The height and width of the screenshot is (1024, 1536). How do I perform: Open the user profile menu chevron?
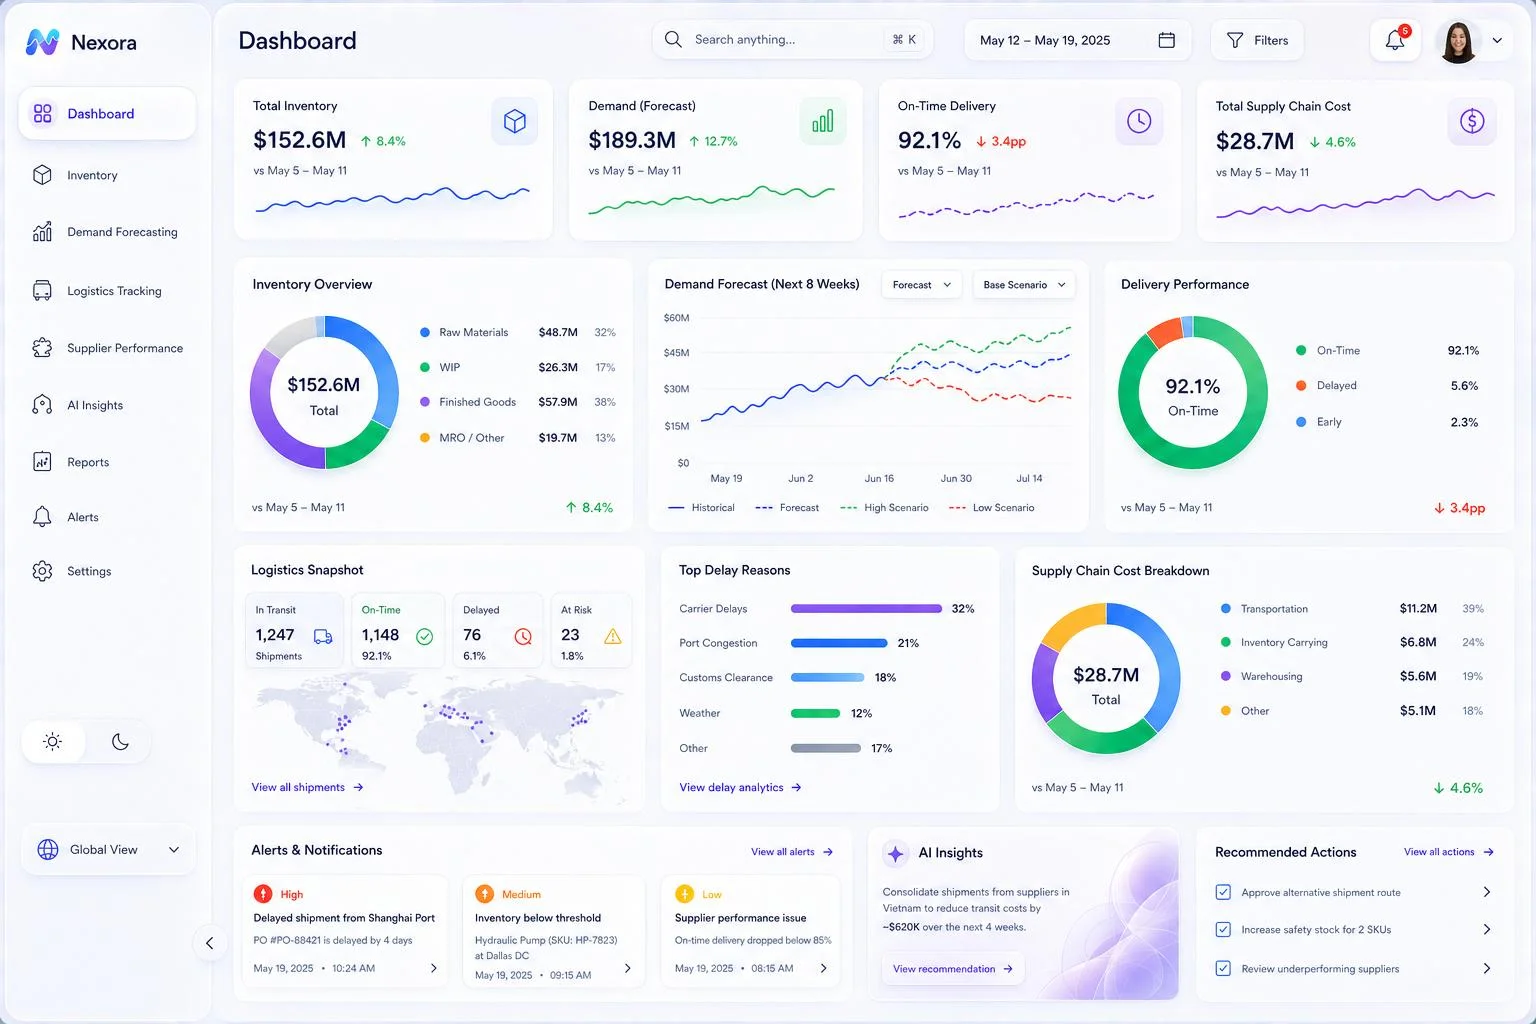(1497, 41)
